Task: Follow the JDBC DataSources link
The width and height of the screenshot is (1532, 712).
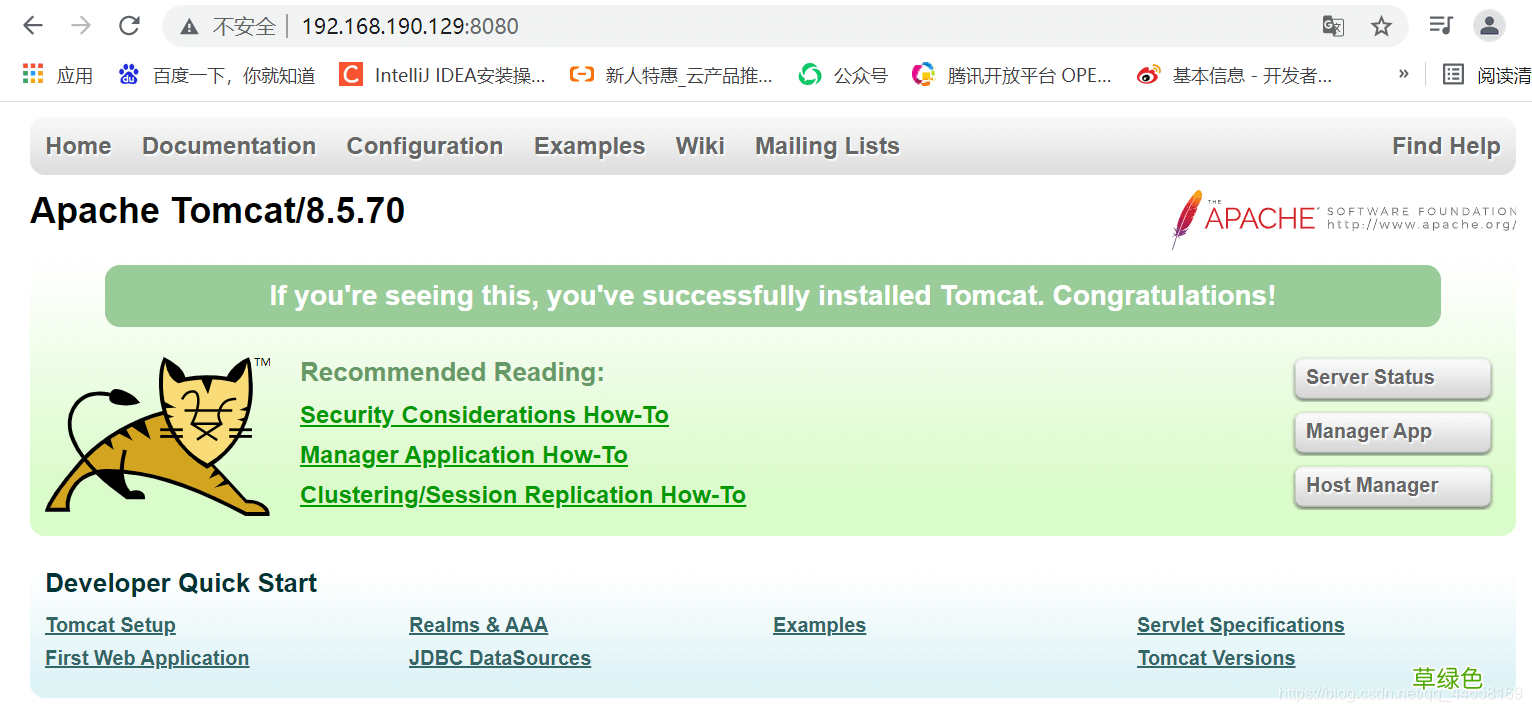Action: [500, 658]
